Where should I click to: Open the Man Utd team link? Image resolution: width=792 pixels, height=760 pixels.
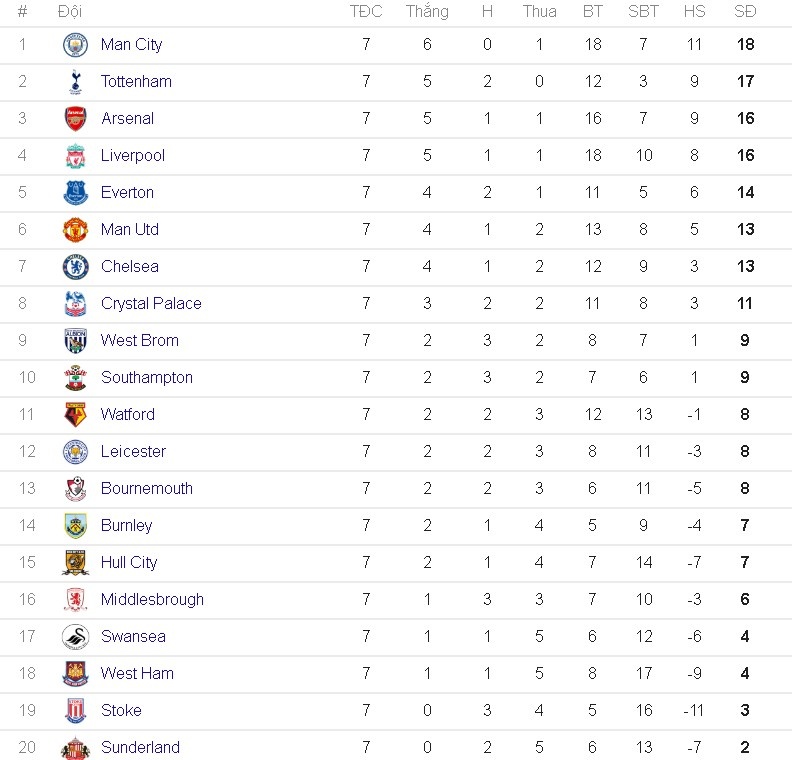pyautogui.click(x=130, y=230)
